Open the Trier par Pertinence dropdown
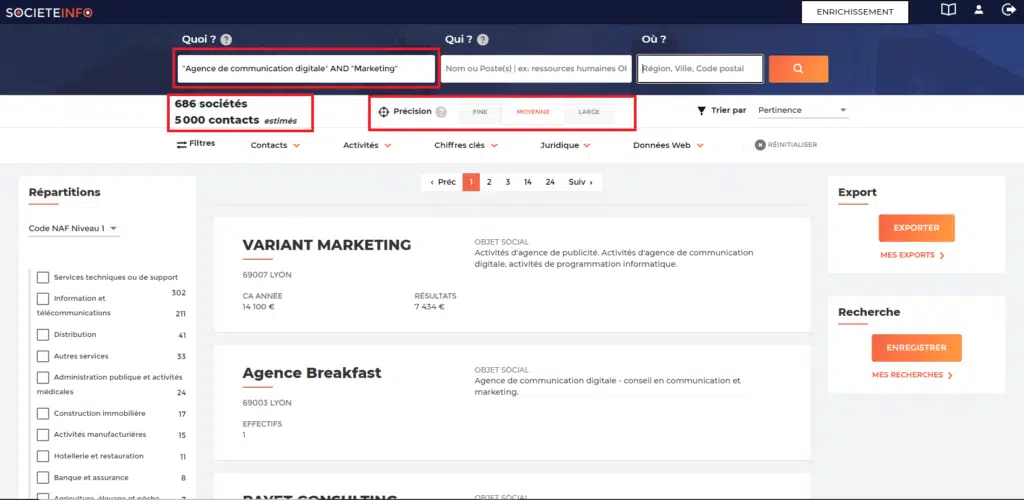Image resolution: width=1024 pixels, height=500 pixels. pyautogui.click(x=802, y=110)
